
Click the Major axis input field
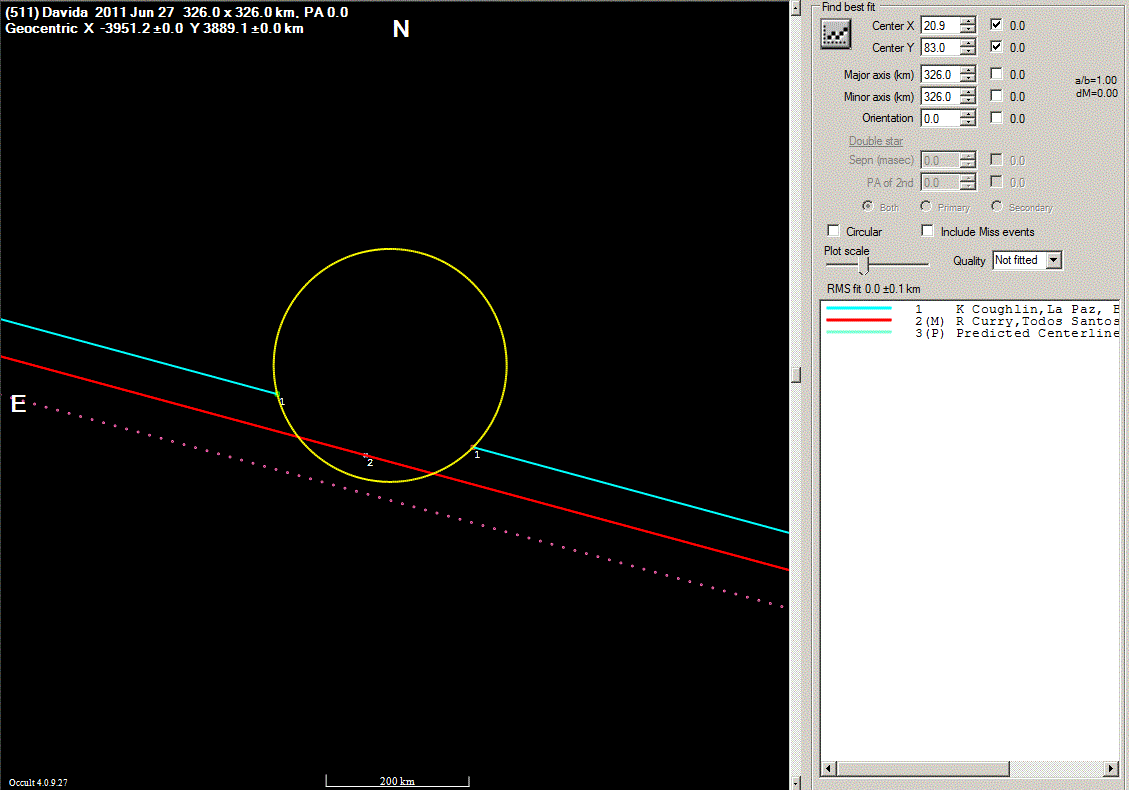coord(940,74)
